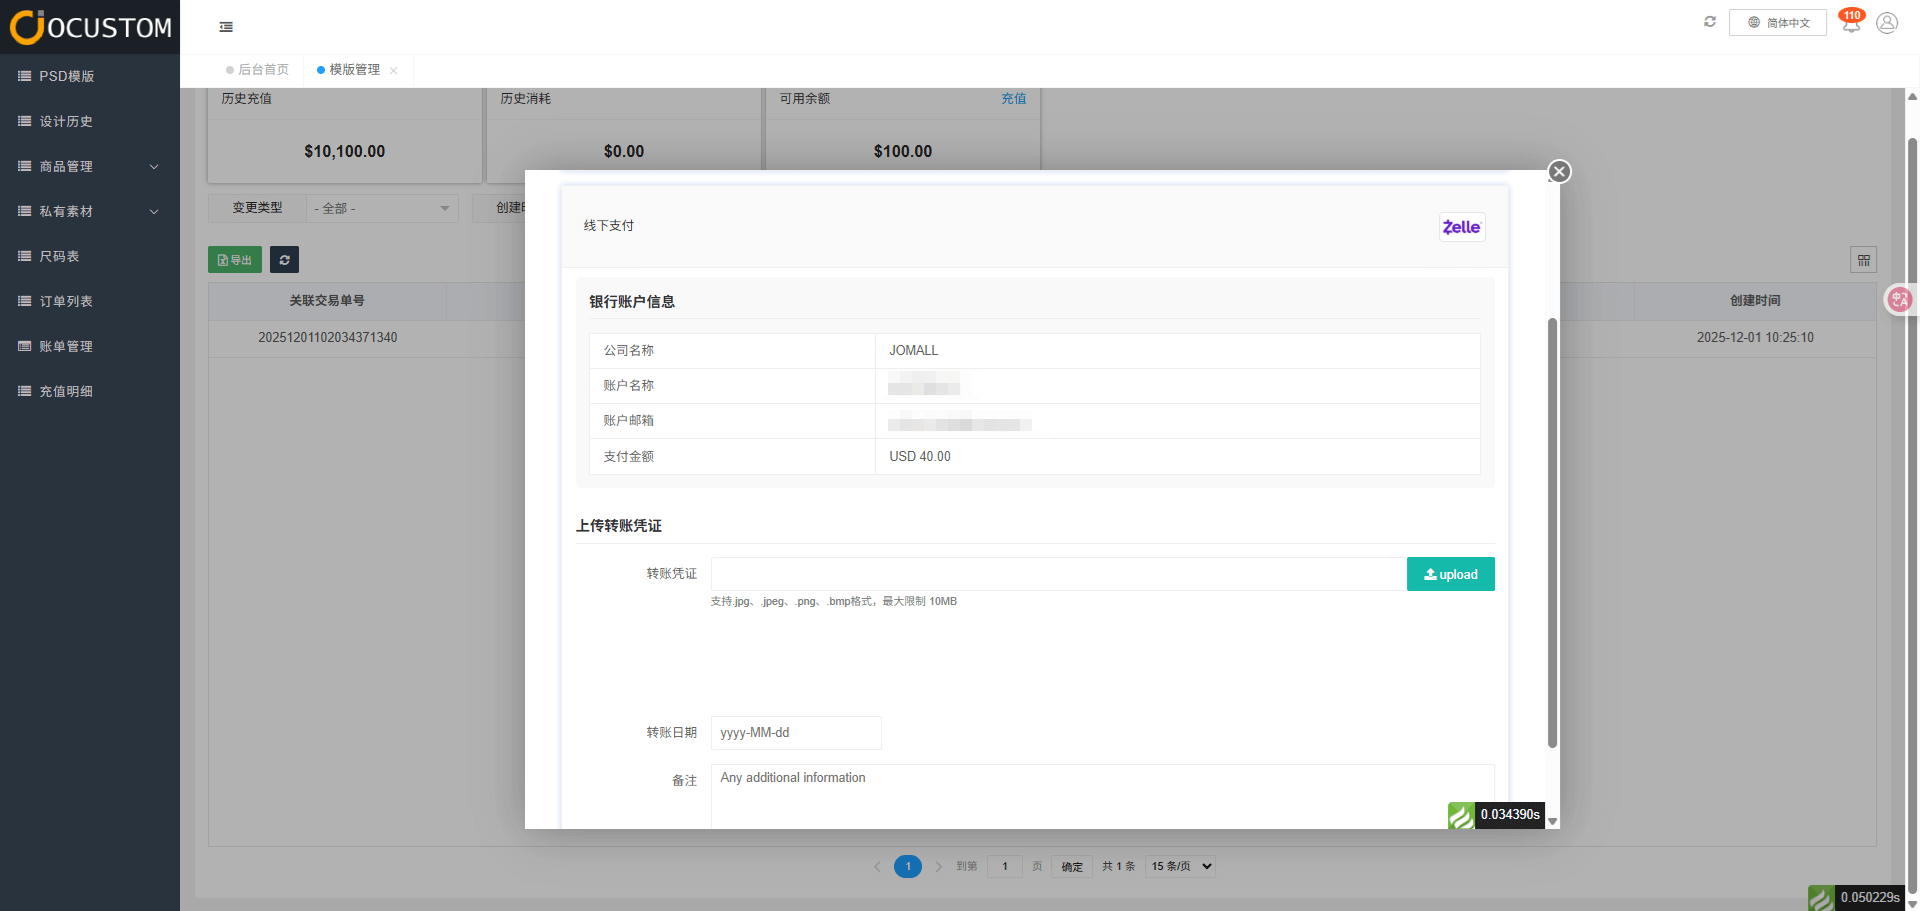Upload the transfer voucher file

point(1450,574)
